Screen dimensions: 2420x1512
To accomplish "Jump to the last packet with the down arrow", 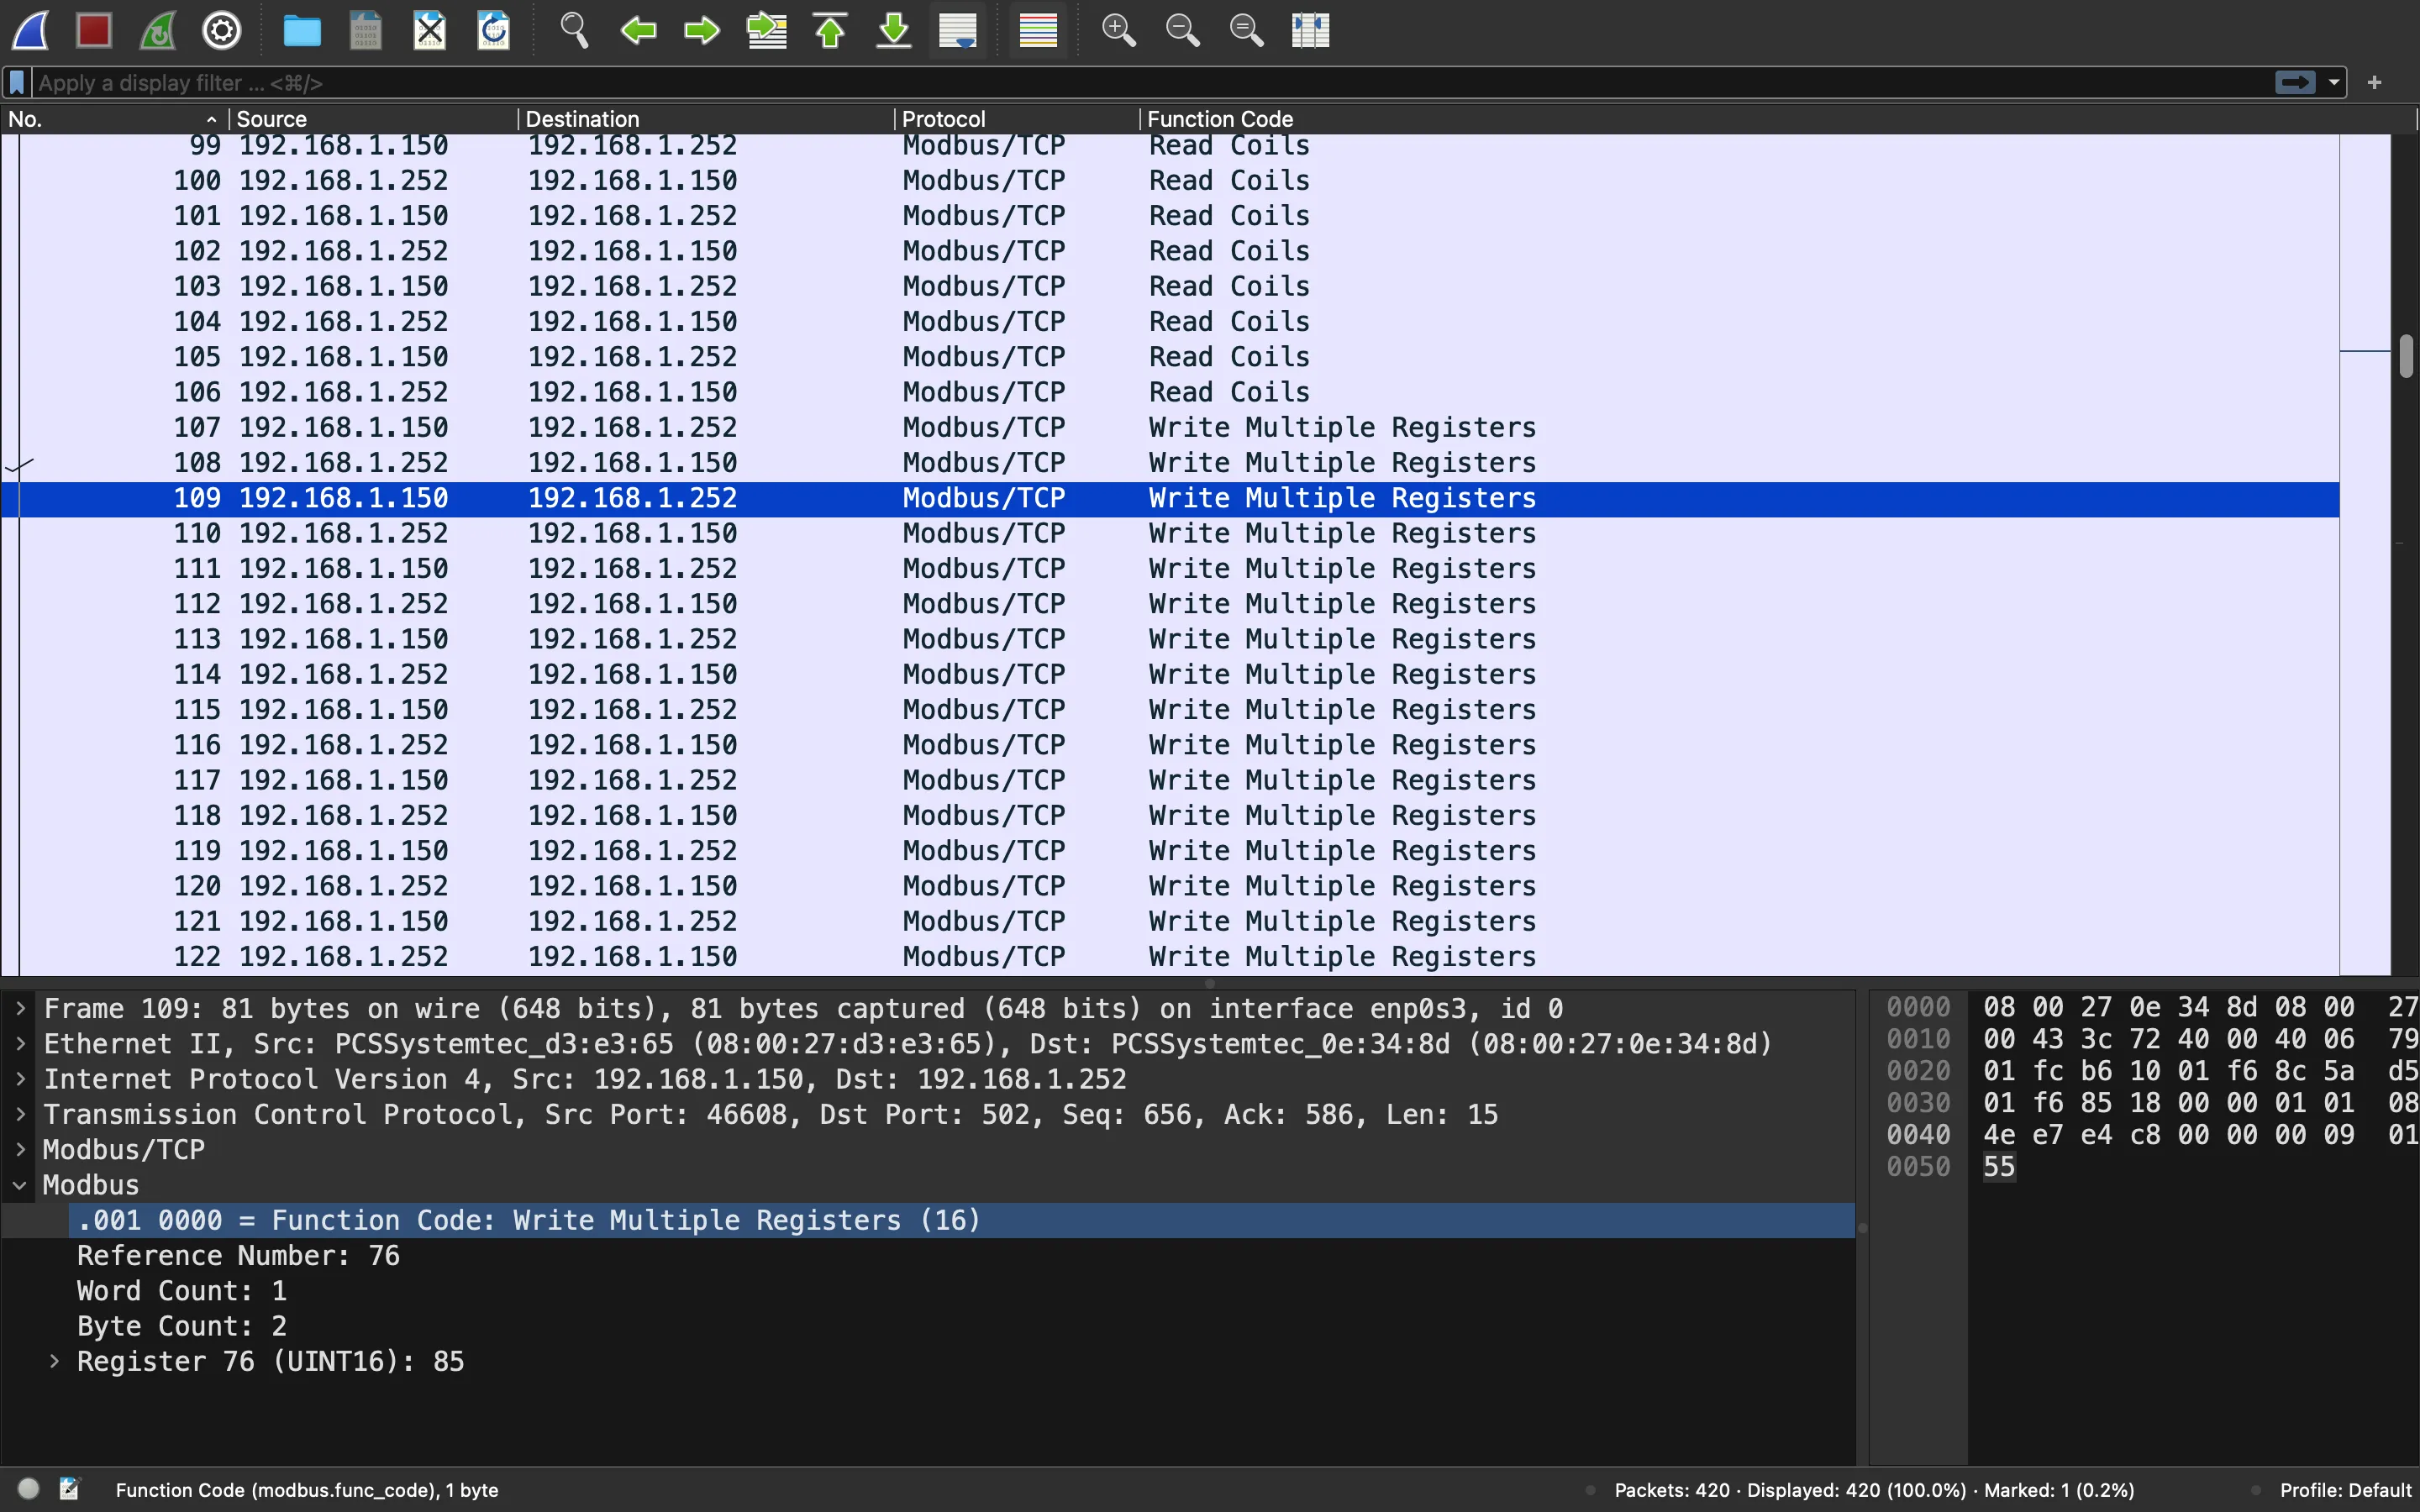I will [x=894, y=30].
